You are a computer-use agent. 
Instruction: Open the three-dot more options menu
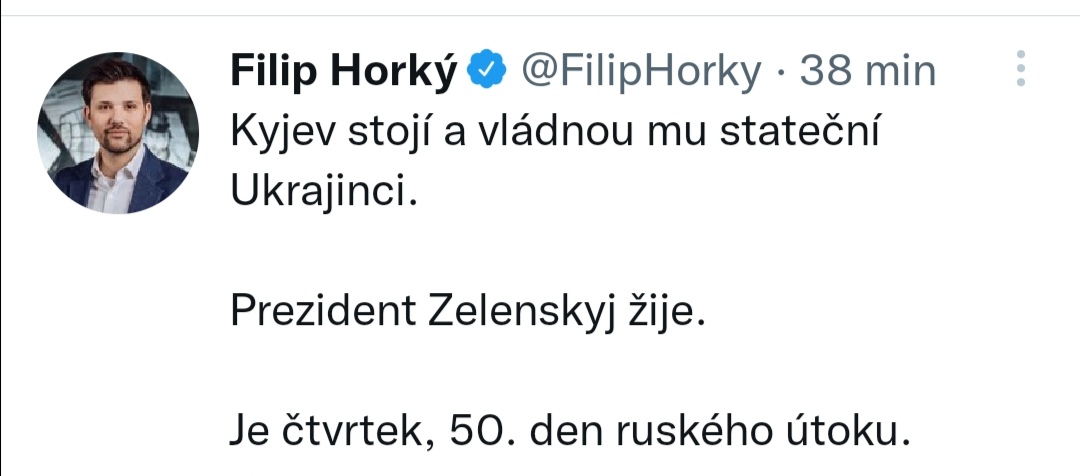[1021, 68]
